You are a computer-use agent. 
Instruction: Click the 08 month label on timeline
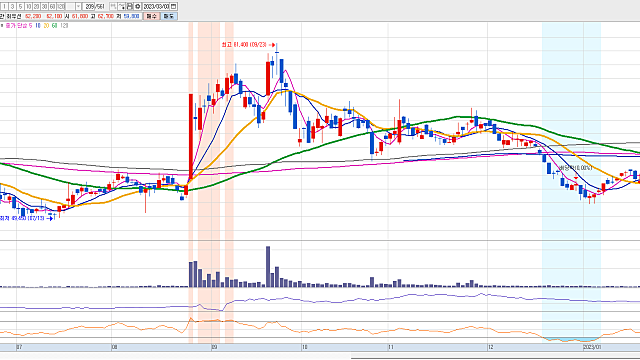click(x=114, y=347)
